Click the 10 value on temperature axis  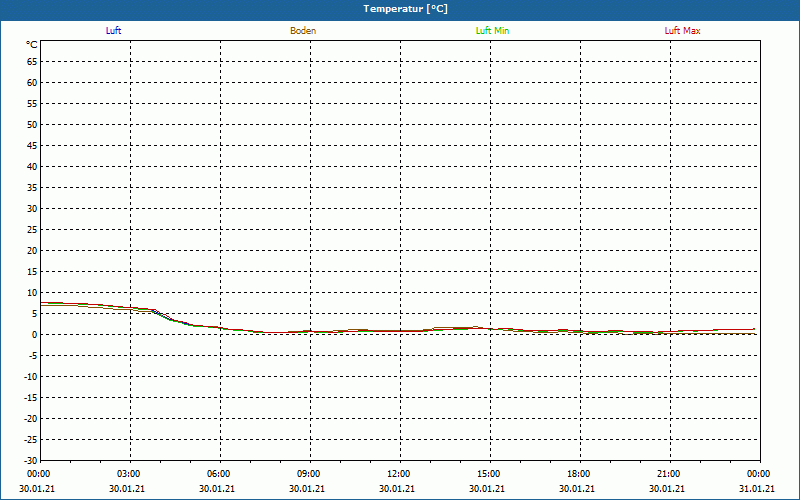pos(32,293)
